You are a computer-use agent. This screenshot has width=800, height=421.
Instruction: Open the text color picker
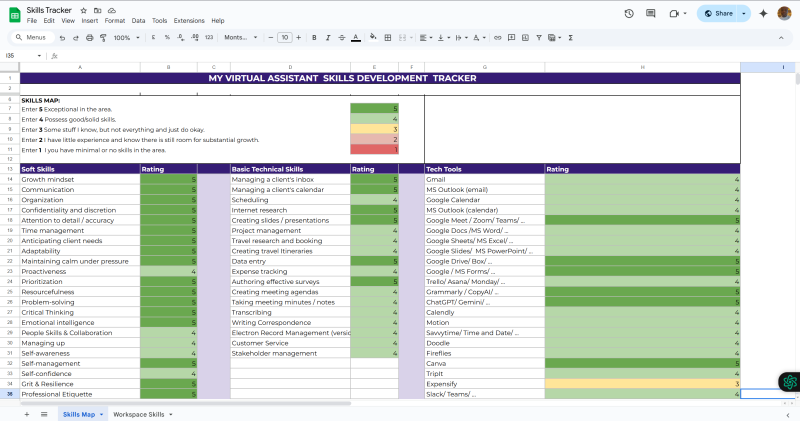[x=356, y=38]
